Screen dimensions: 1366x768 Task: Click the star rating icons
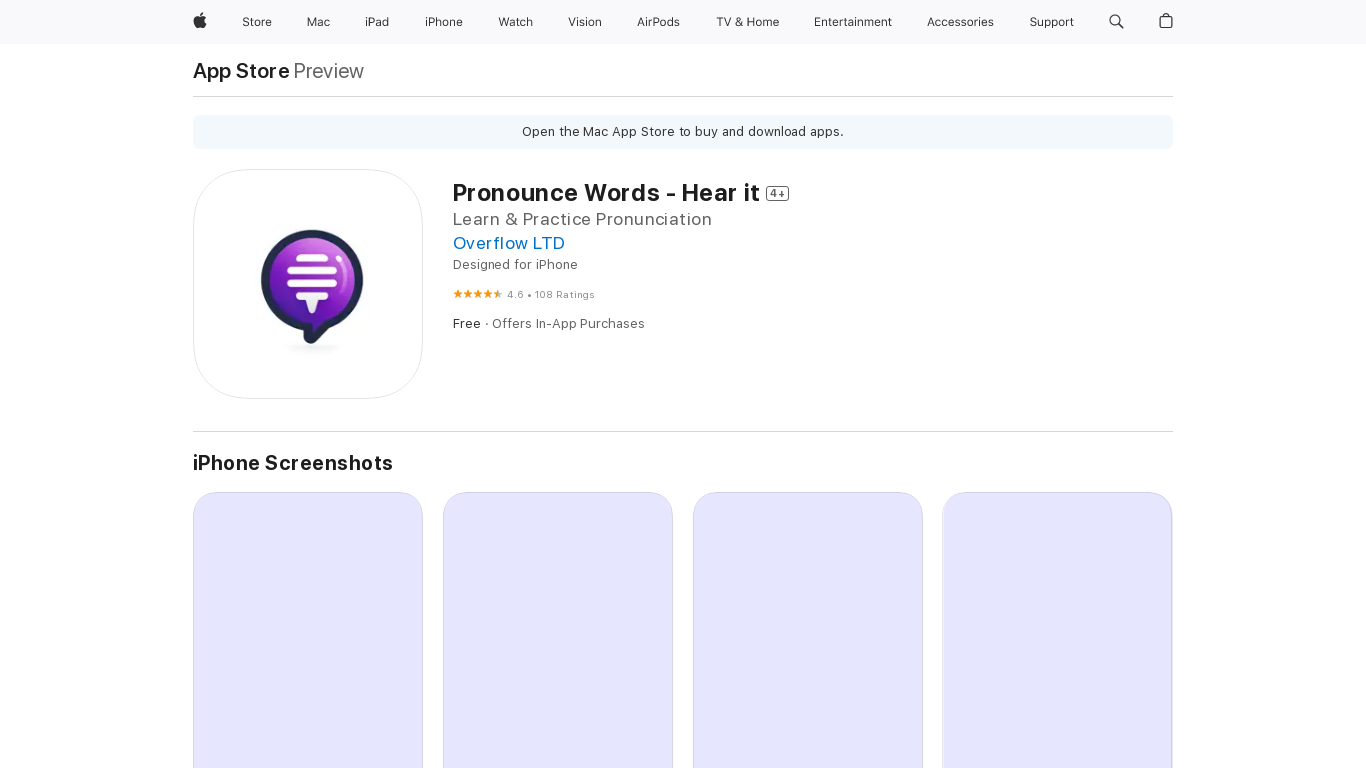[x=478, y=294]
